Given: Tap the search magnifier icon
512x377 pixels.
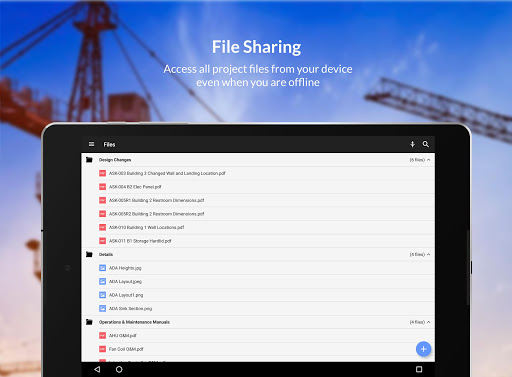Looking at the screenshot, I should click(426, 144).
